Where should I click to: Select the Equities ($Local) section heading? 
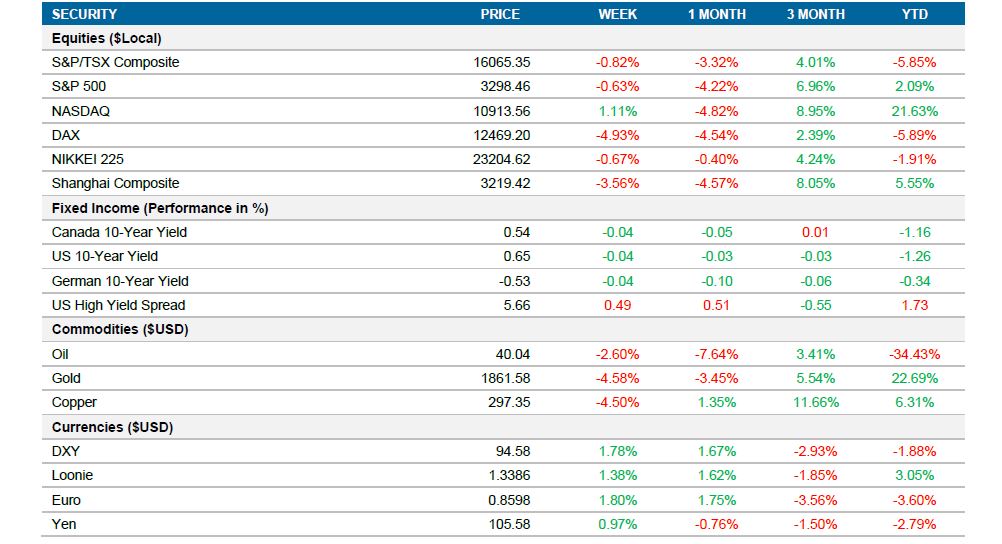click(x=107, y=38)
